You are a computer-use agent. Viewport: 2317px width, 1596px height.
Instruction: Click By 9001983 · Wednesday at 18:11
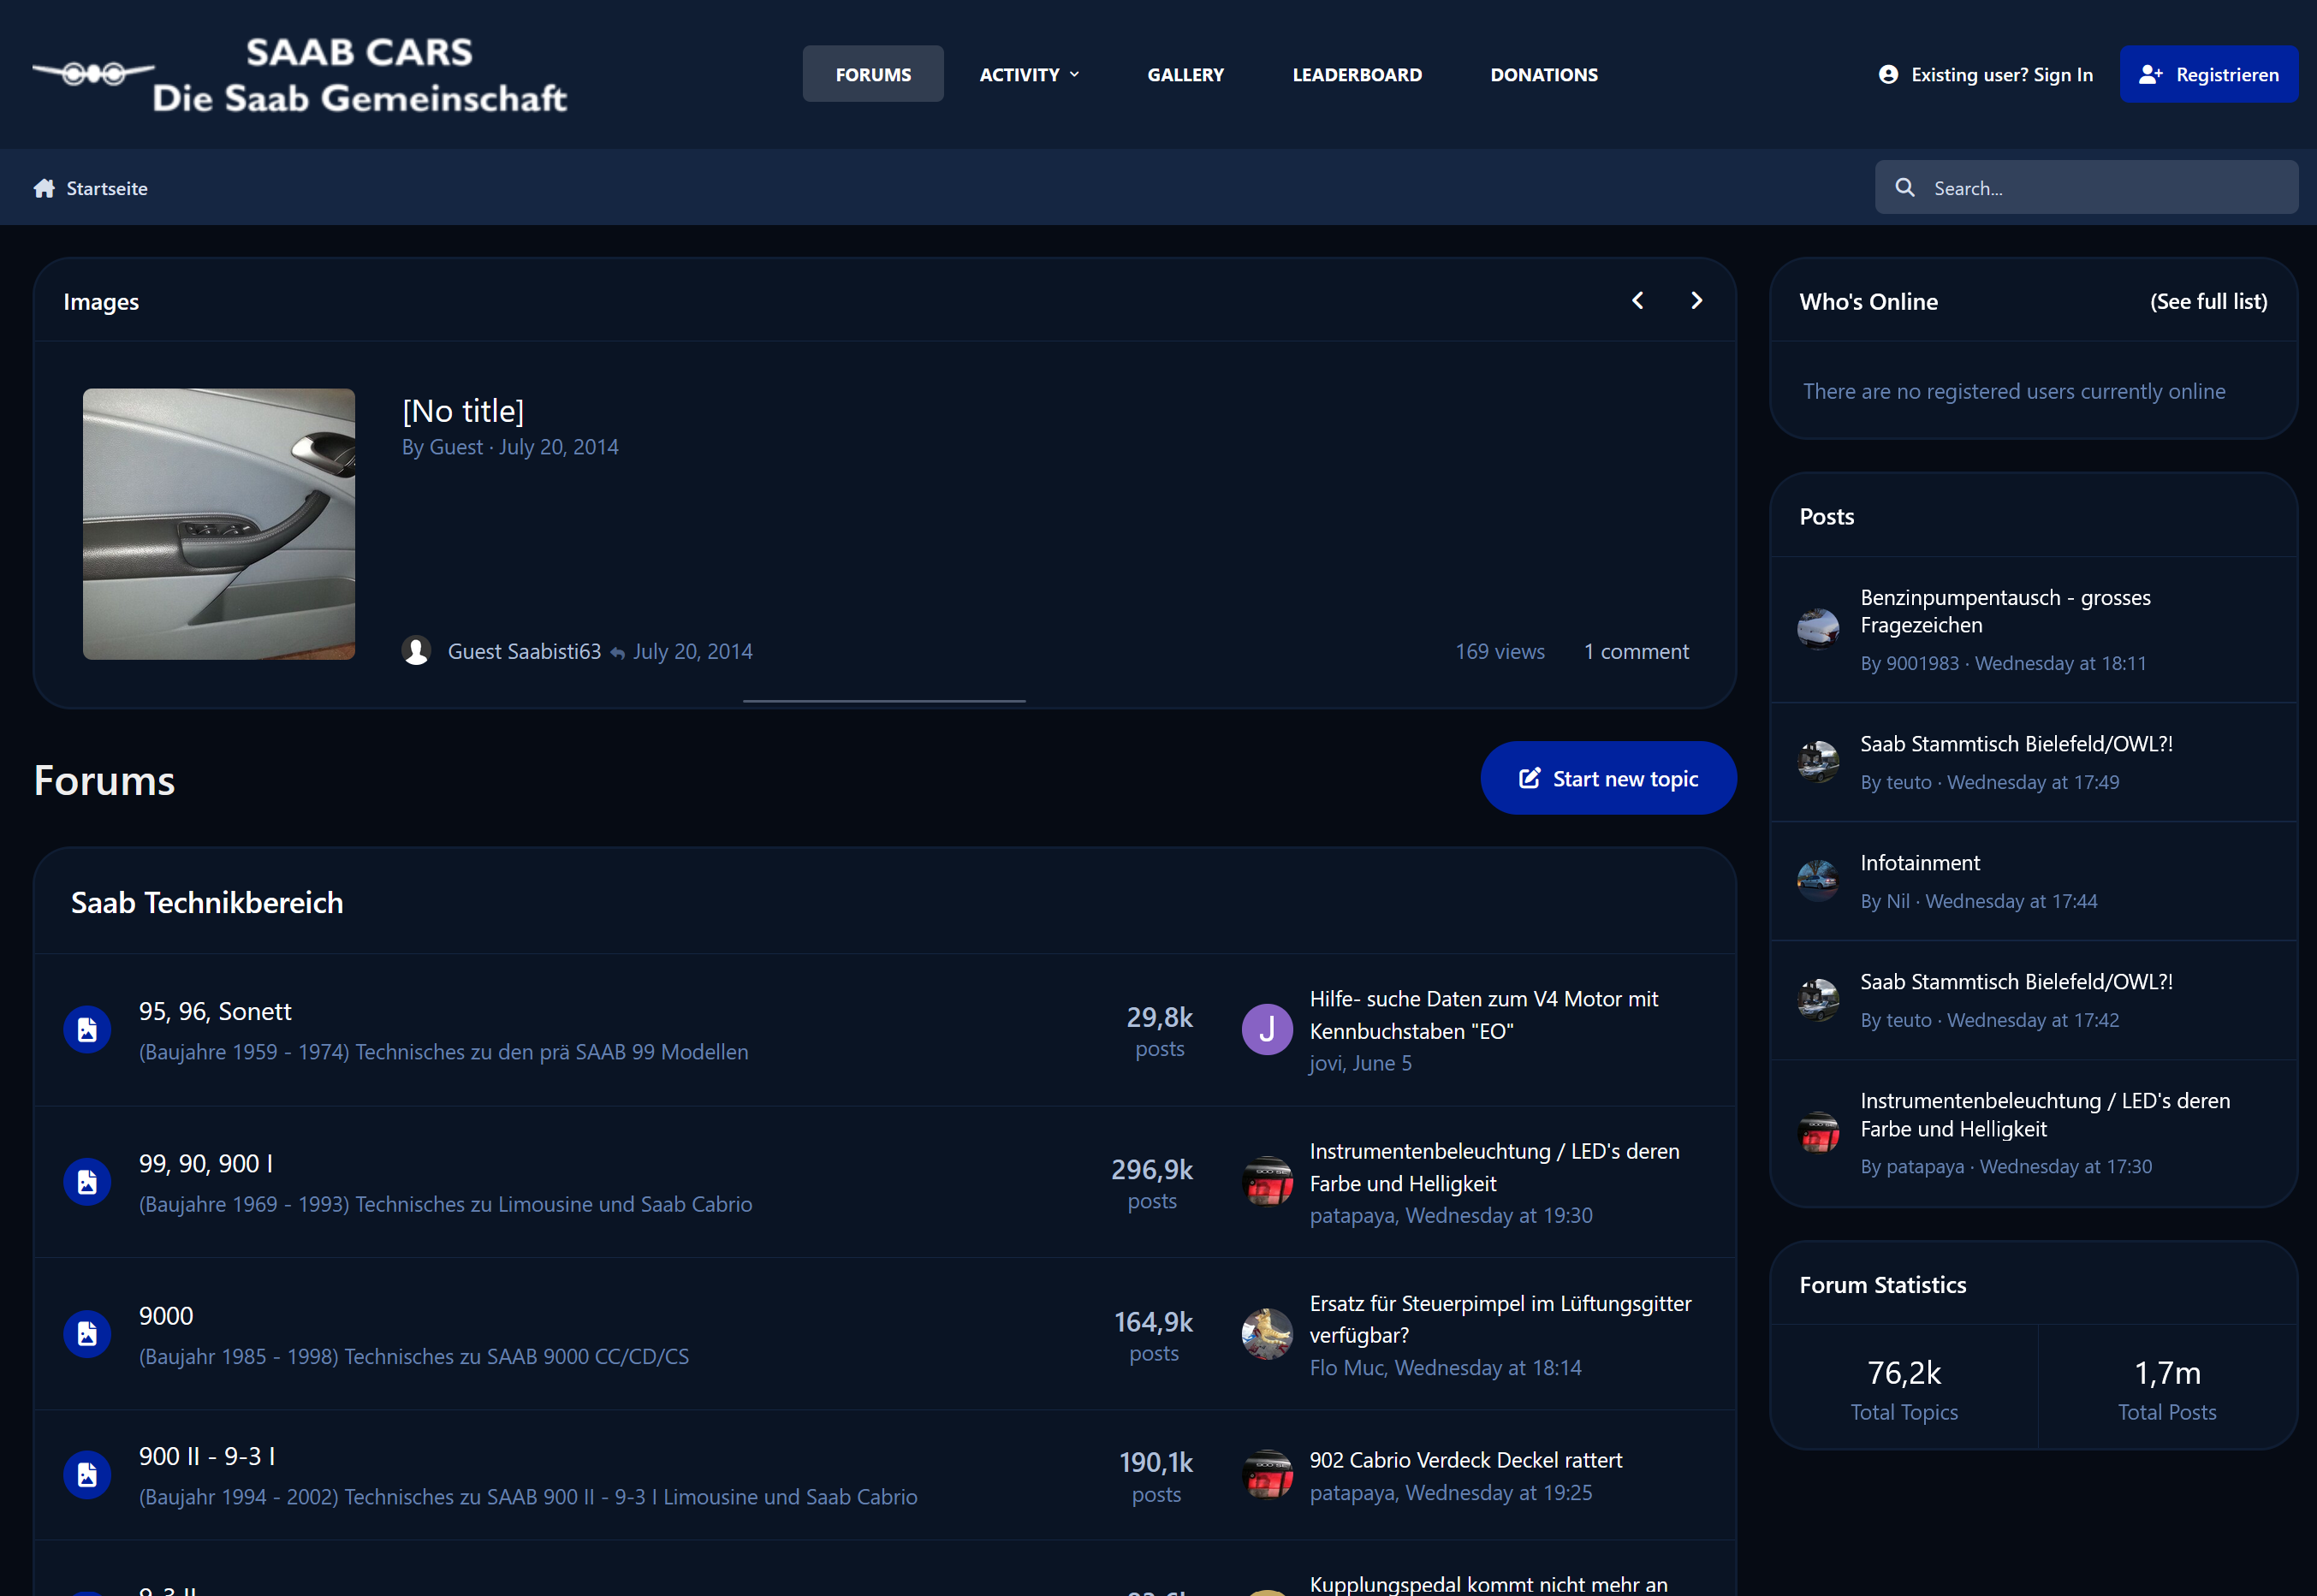click(2003, 663)
